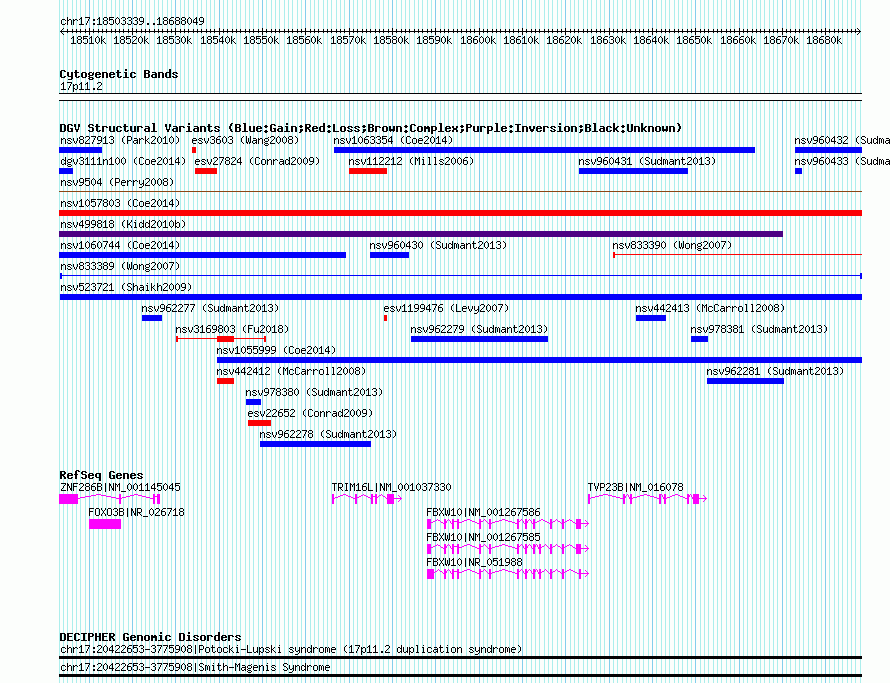Open esv1199476 (Levy2007) variant label
The width and height of the screenshot is (890, 683).
(x=446, y=308)
